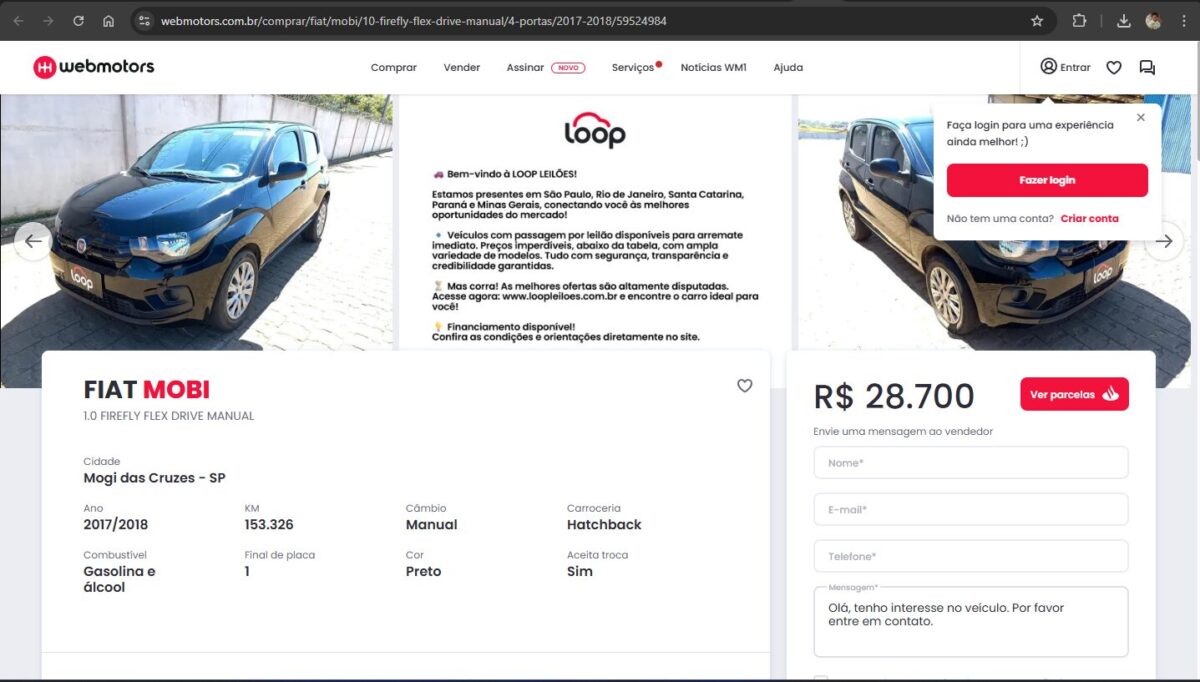Click the R$ 28.700 price

(x=894, y=396)
